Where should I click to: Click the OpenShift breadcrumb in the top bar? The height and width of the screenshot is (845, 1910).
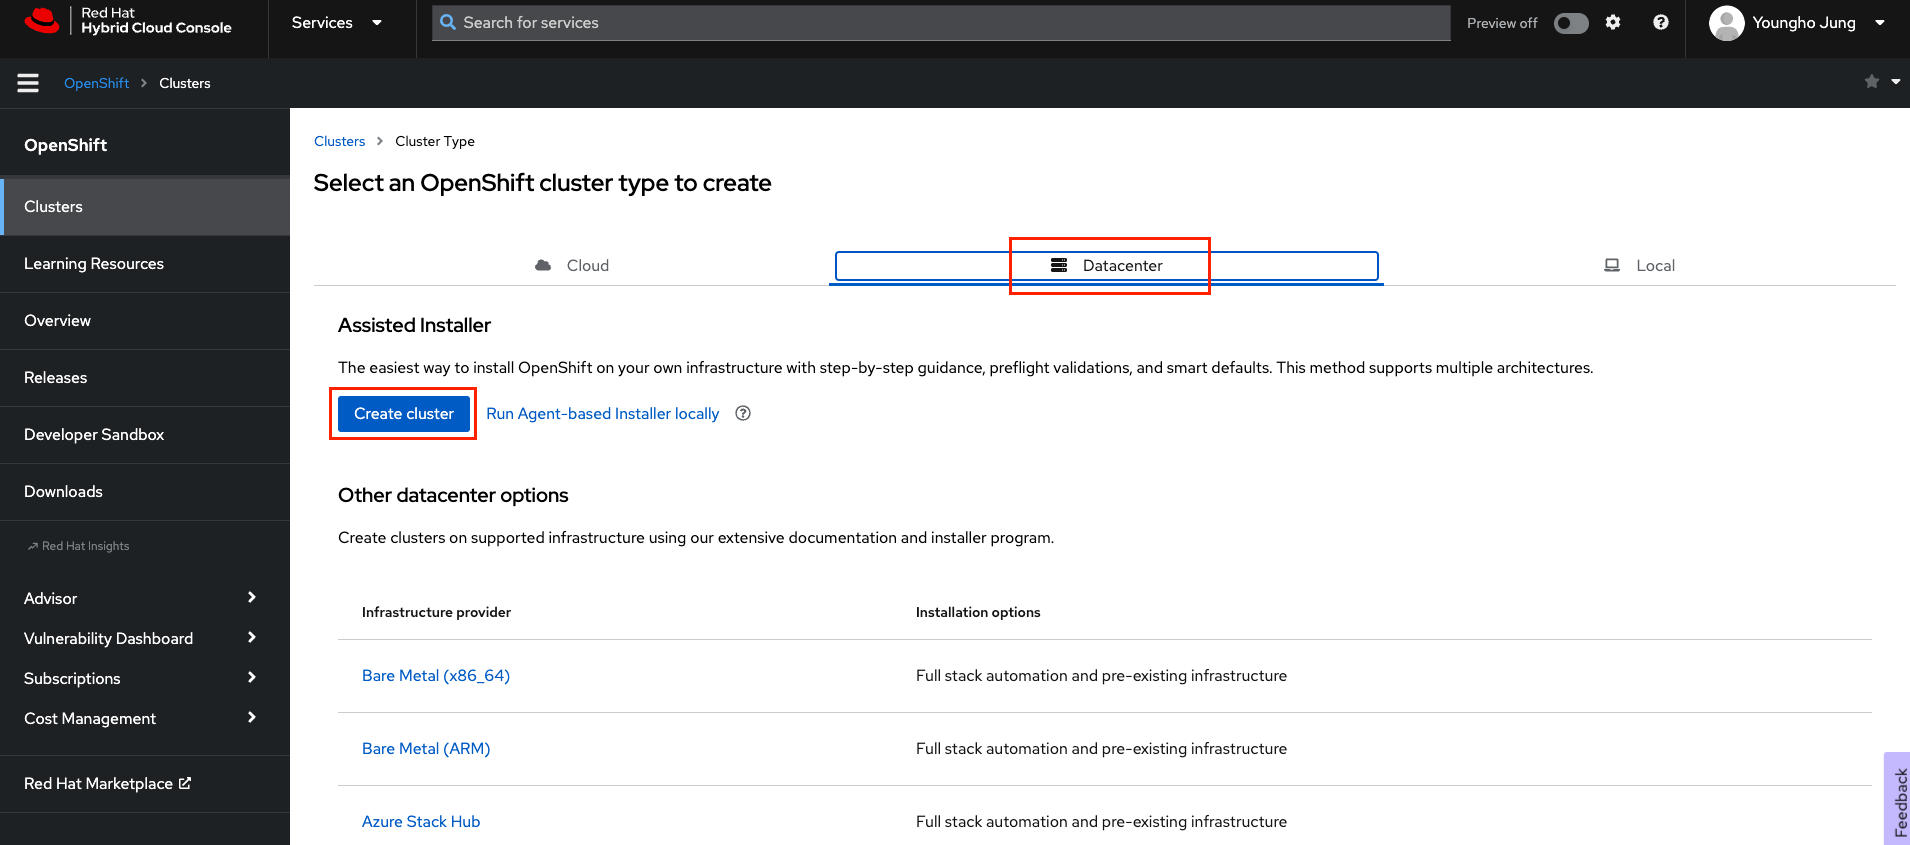pyautogui.click(x=96, y=83)
